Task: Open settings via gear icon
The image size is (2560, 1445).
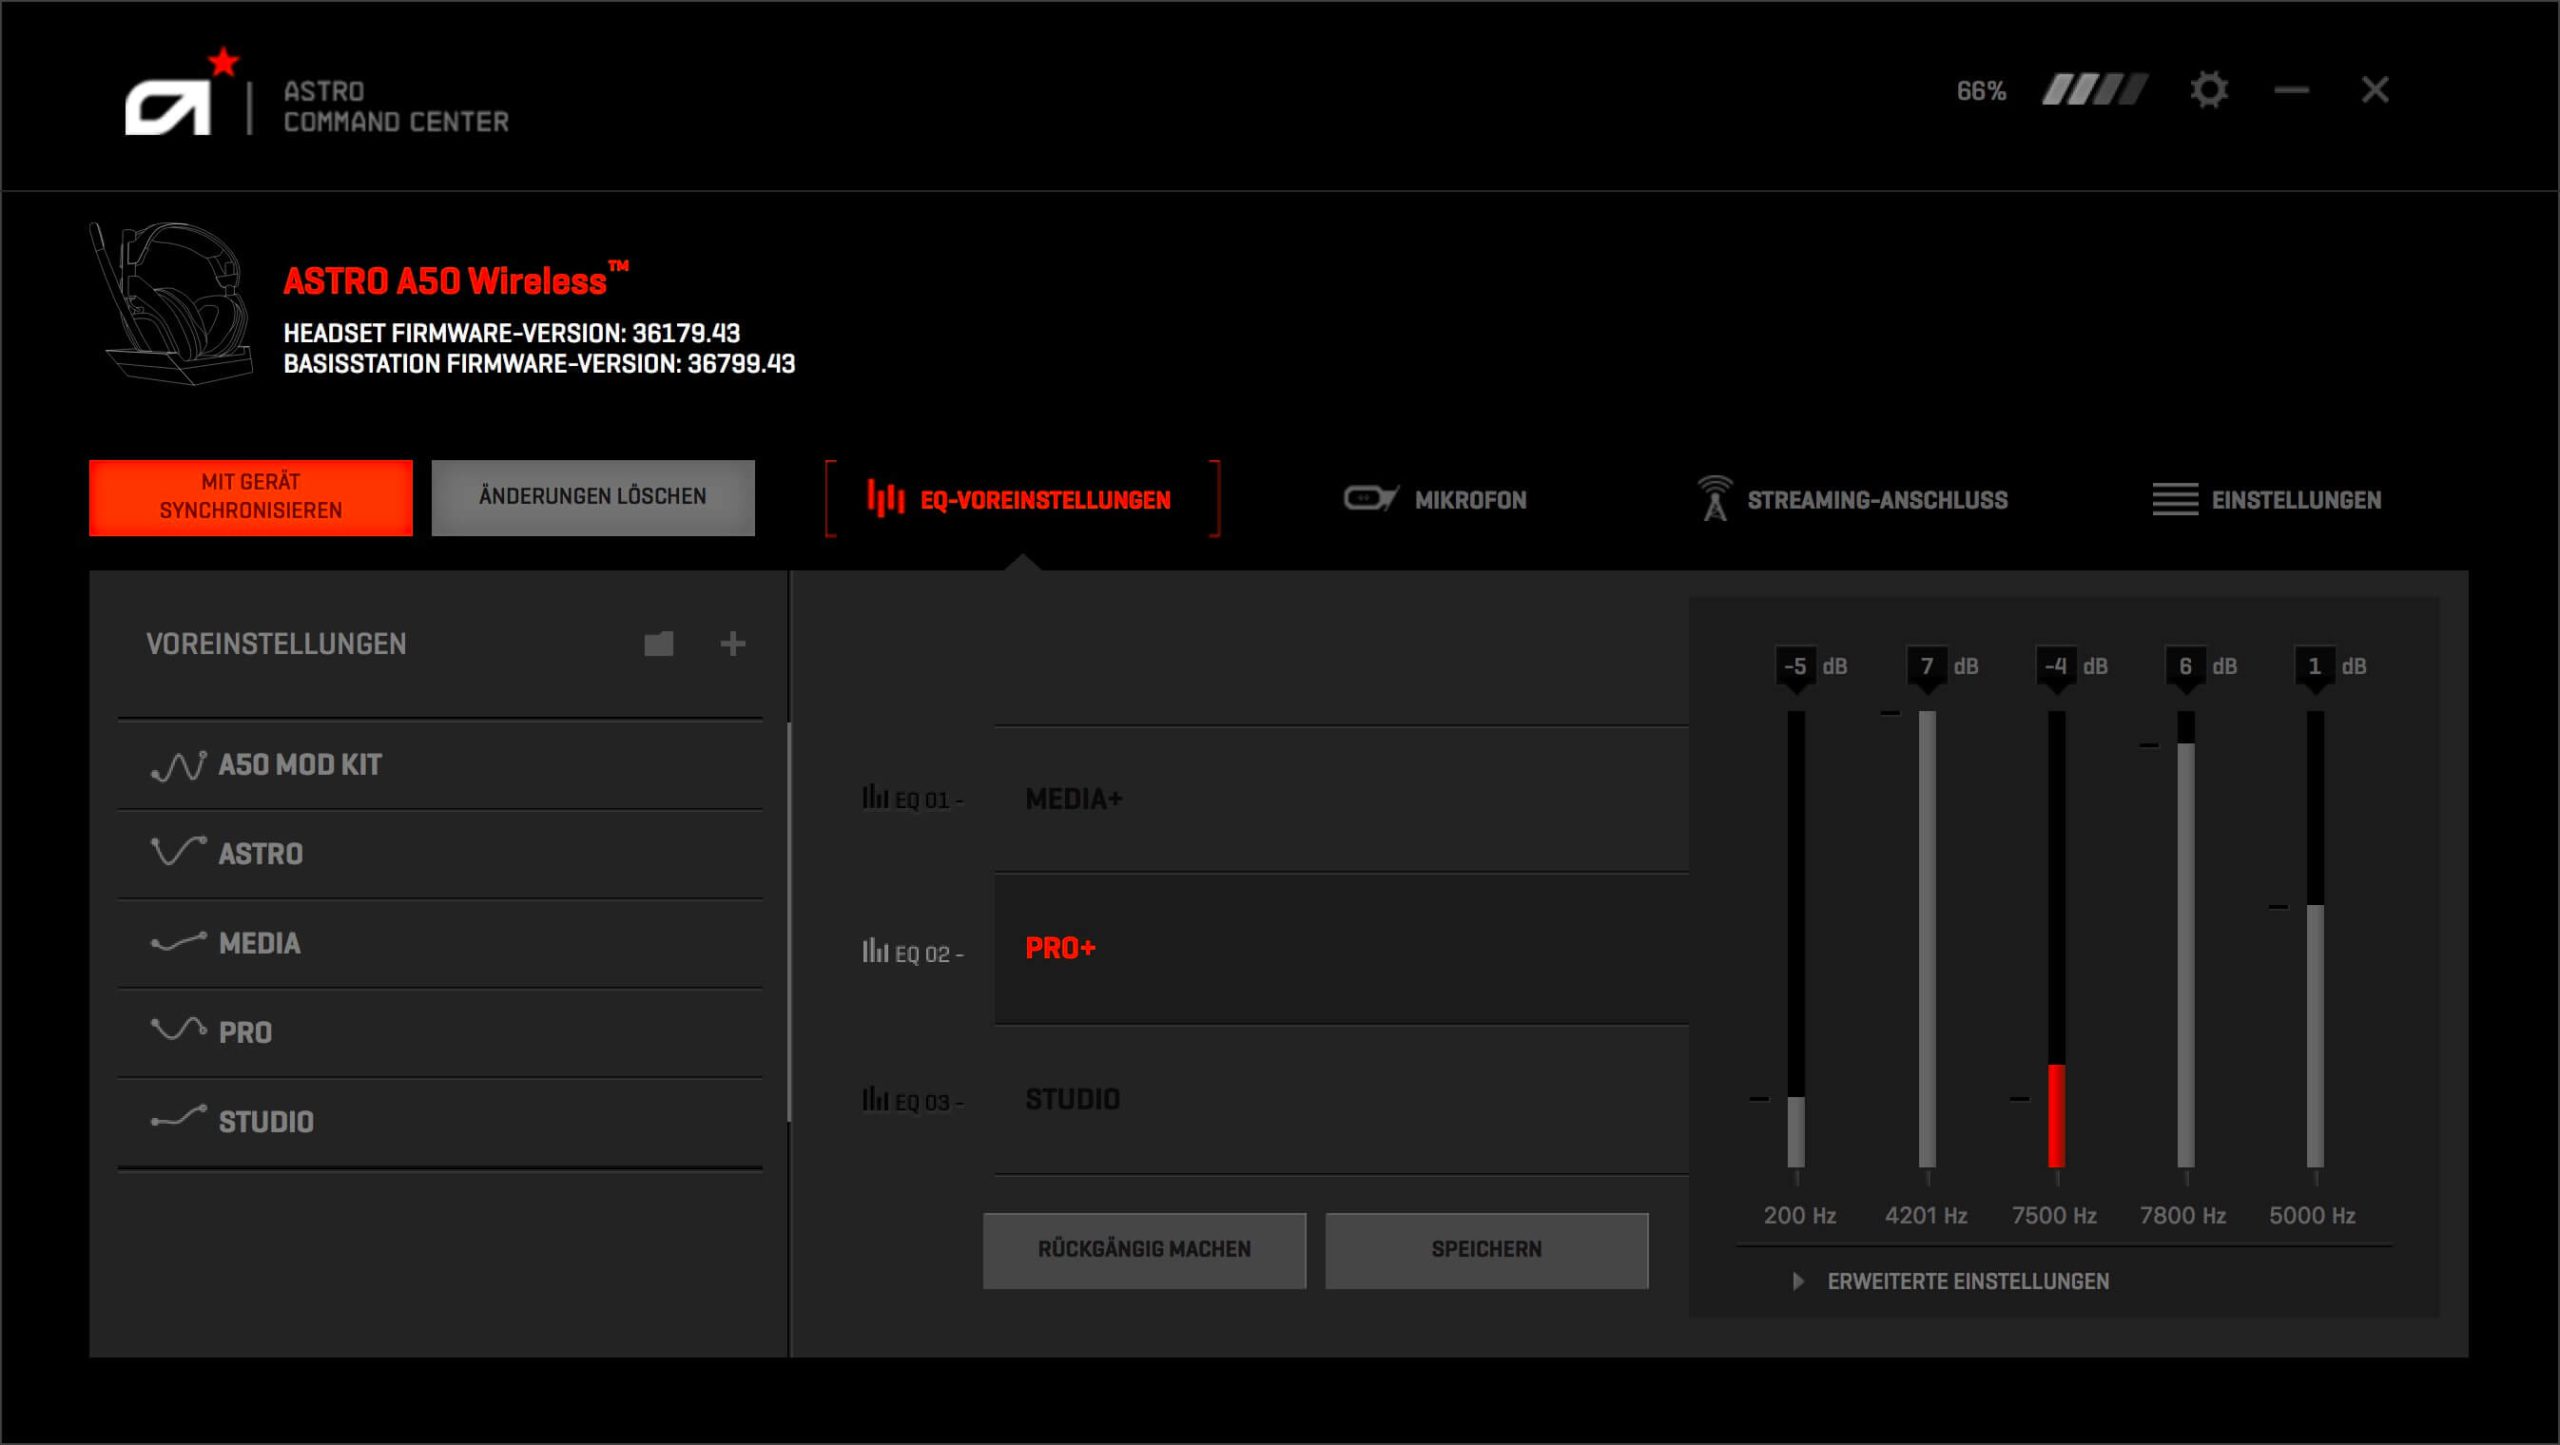Action: pos(2208,90)
